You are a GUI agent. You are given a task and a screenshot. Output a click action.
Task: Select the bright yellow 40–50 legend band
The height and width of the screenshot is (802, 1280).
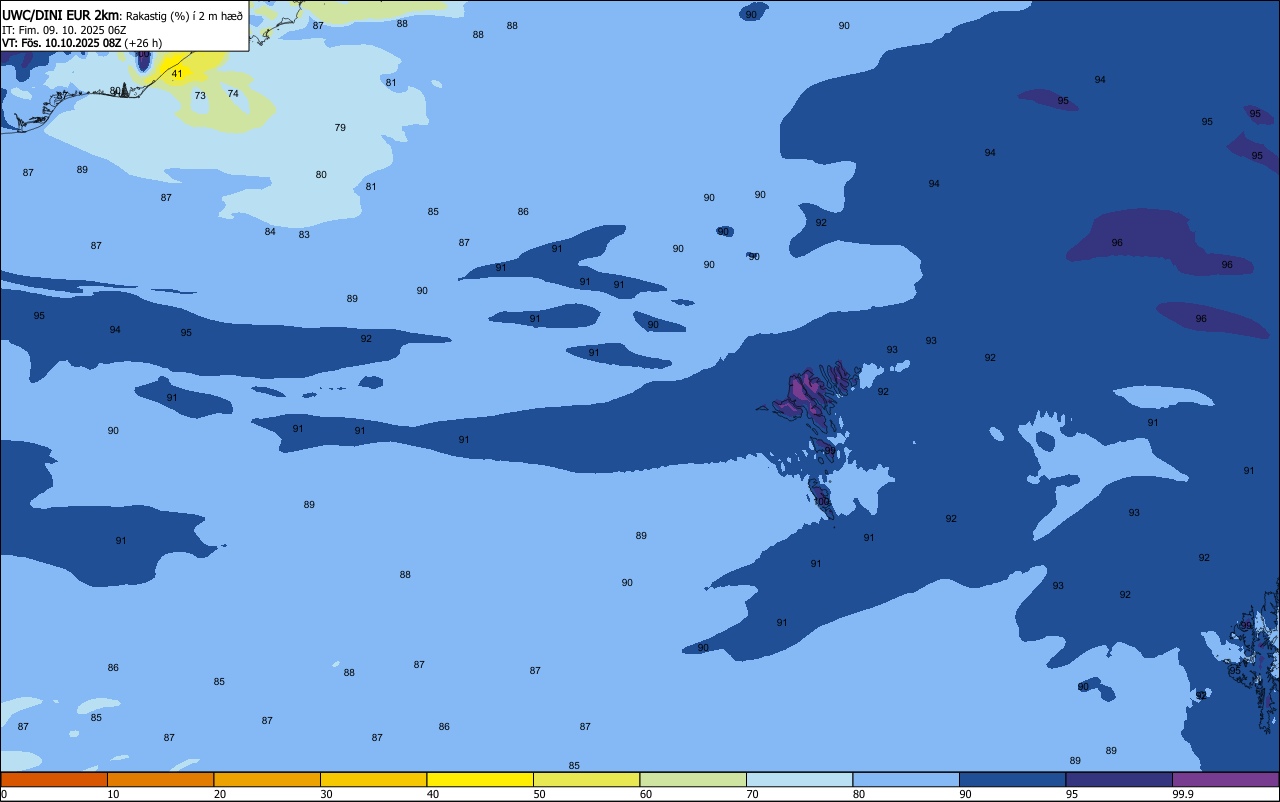click(x=480, y=779)
